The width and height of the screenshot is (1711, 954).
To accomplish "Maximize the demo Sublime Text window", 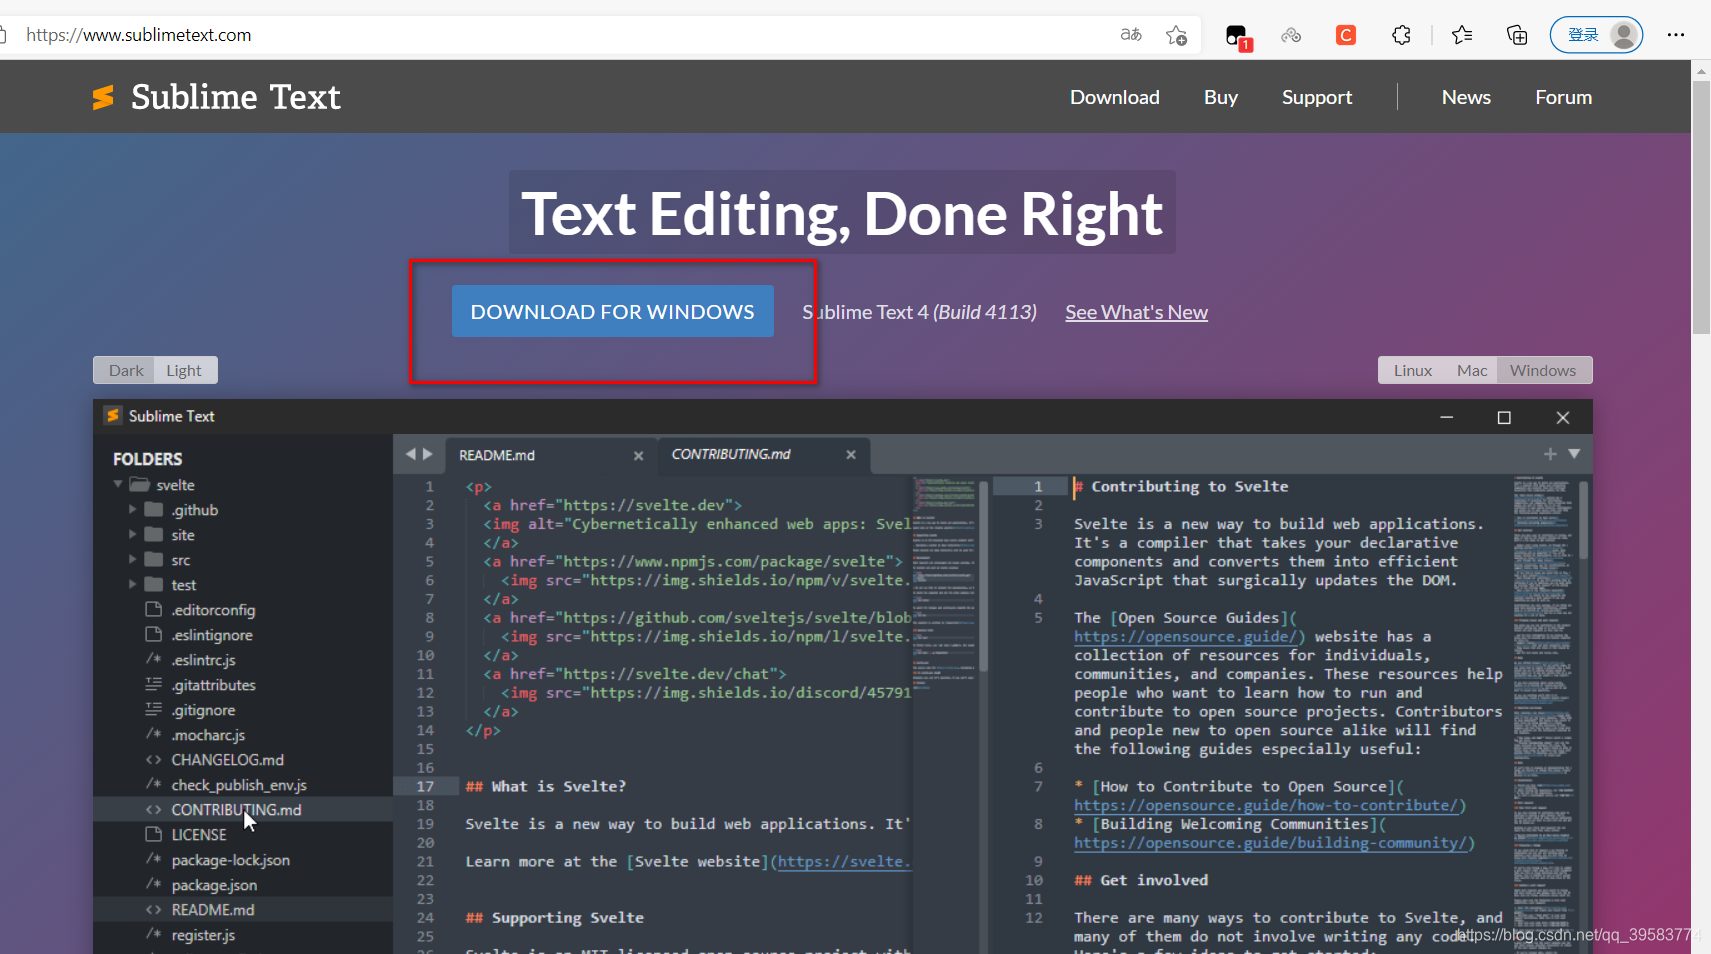I will point(1504,417).
